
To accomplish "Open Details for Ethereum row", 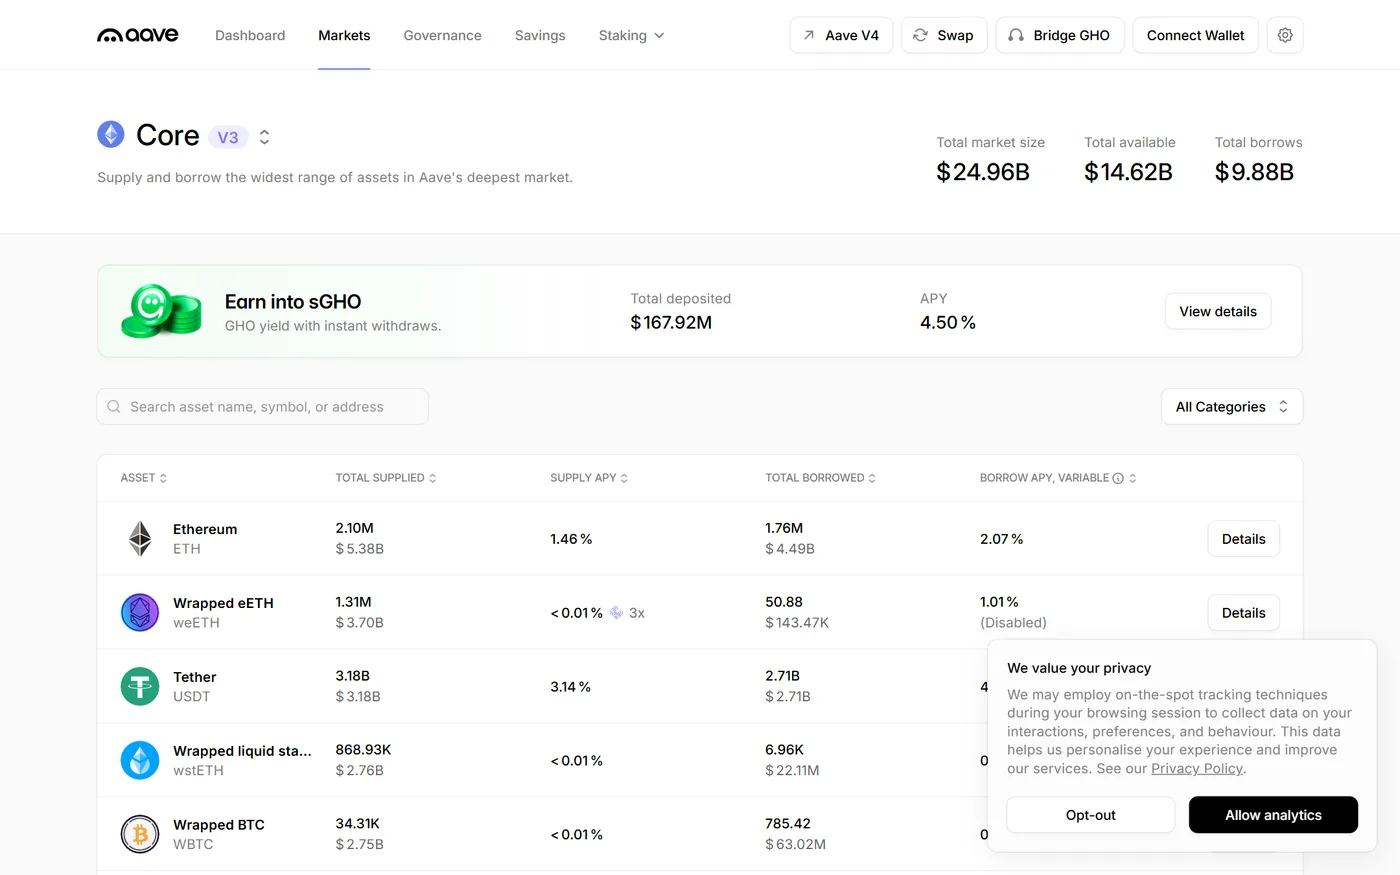I will [1243, 539].
